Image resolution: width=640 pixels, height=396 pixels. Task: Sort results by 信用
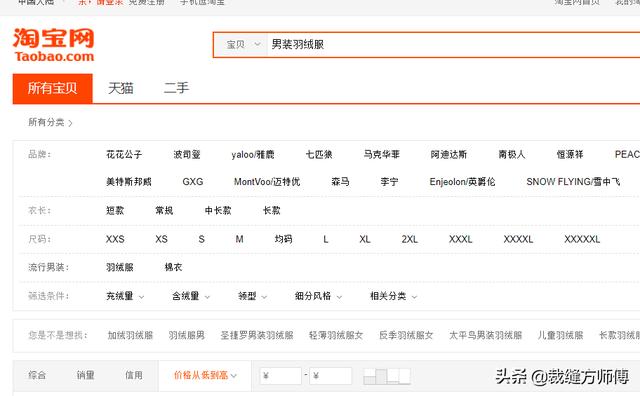(x=134, y=375)
